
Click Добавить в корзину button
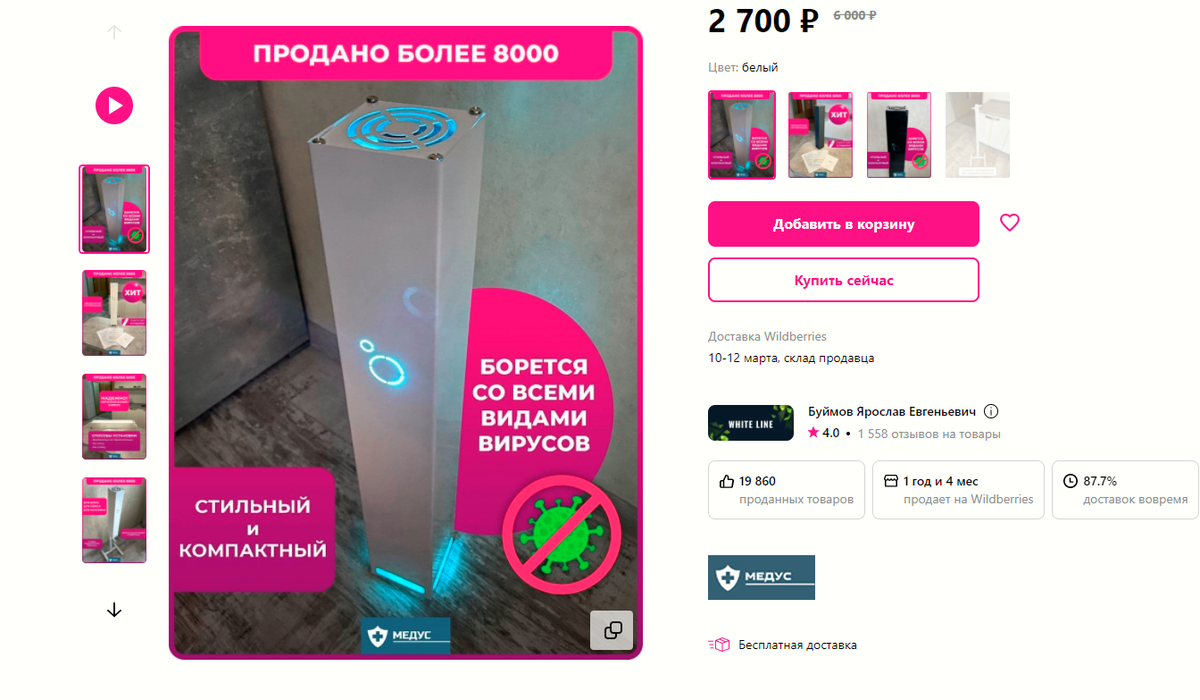pos(844,224)
